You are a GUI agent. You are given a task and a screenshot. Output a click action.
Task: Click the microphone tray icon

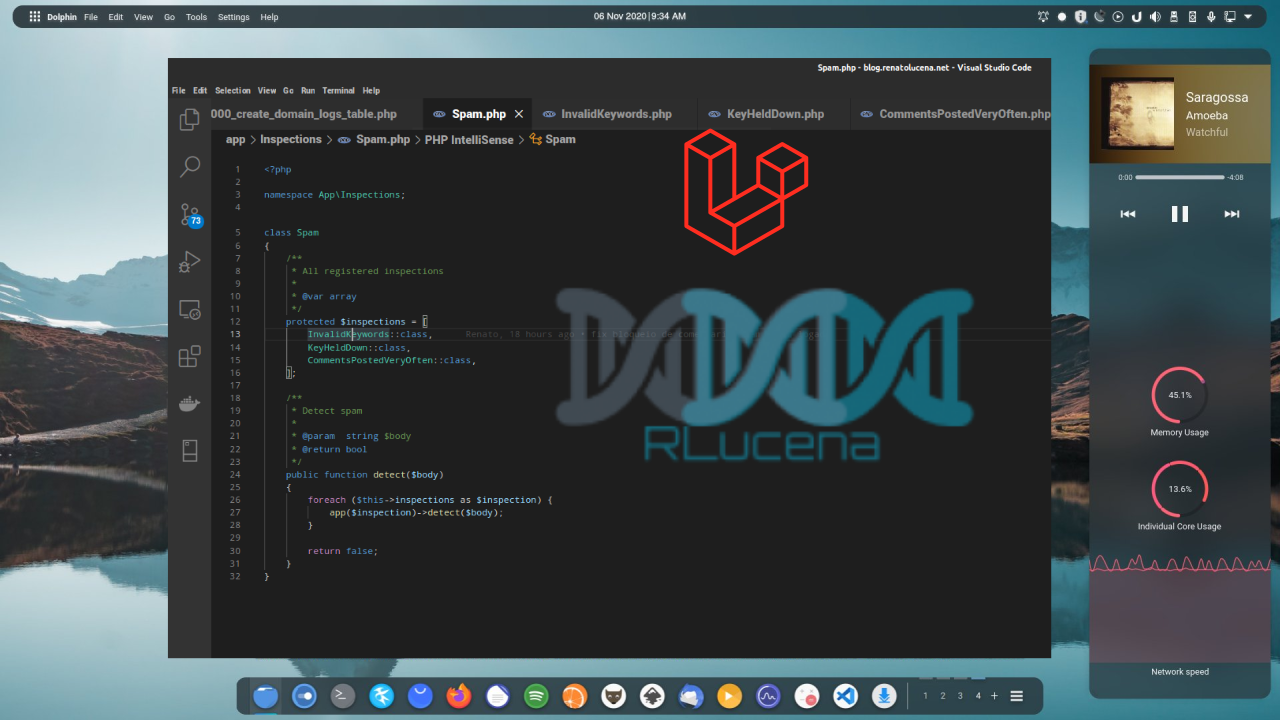1211,16
